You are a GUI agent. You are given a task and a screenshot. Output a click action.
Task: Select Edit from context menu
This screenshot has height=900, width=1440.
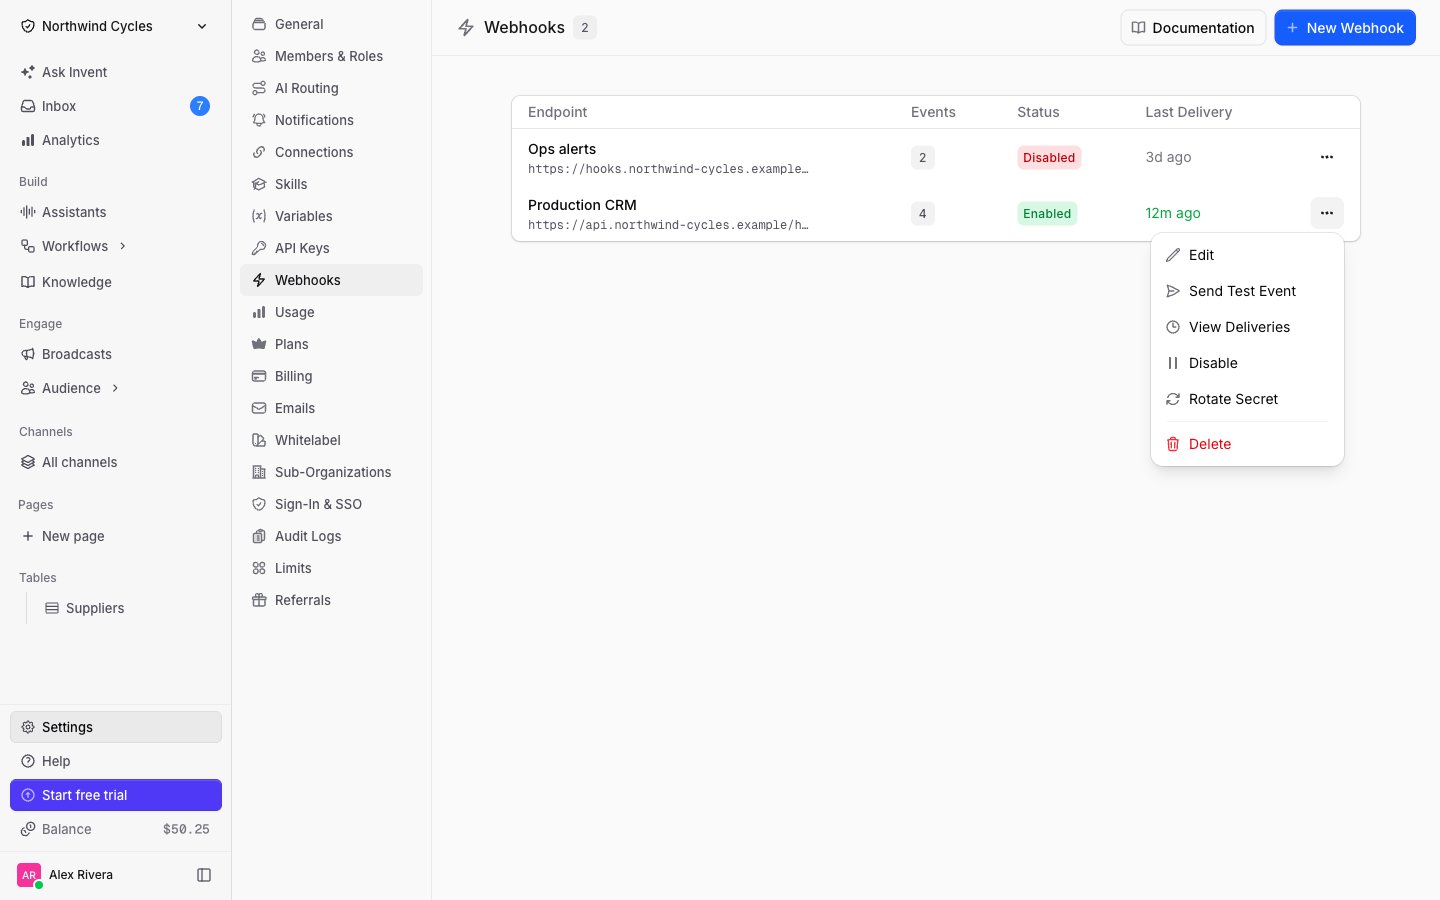tap(1247, 255)
